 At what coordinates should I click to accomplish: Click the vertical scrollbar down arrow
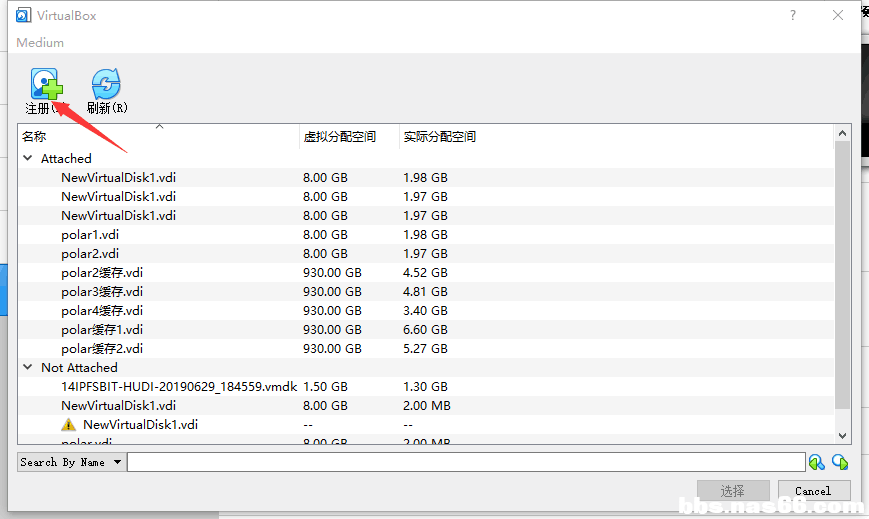[842, 436]
